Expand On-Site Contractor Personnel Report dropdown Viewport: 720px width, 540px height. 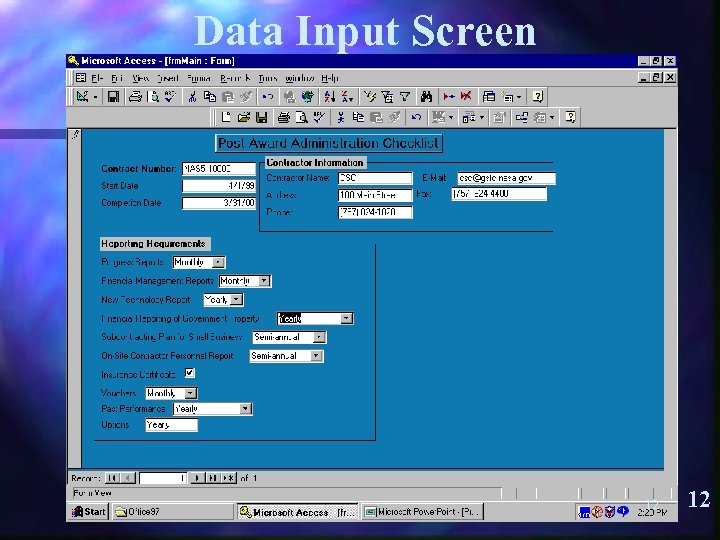316,356
